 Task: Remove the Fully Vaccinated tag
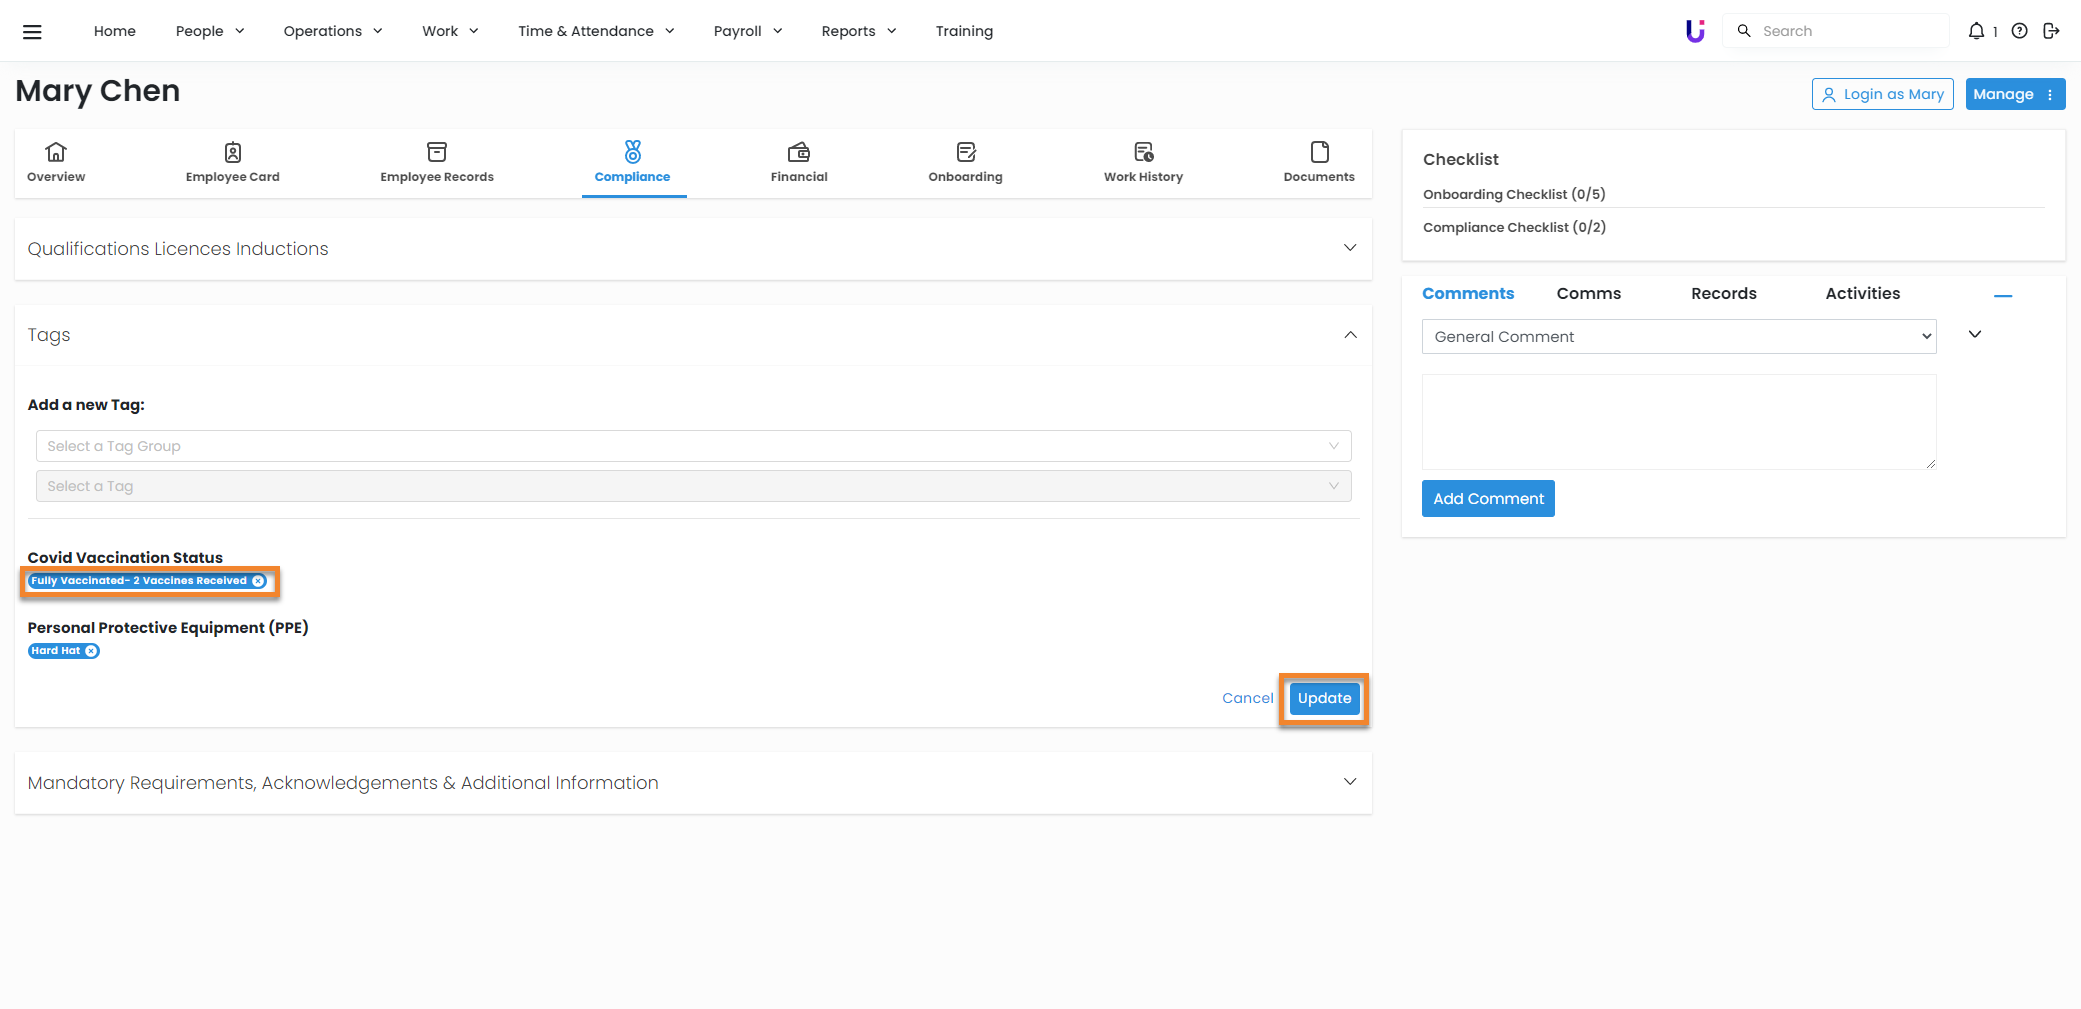(x=258, y=581)
